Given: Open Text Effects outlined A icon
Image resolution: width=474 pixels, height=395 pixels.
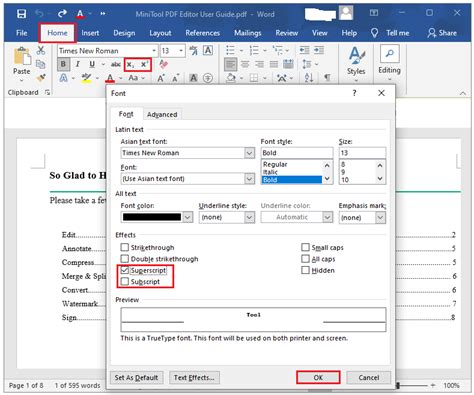Looking at the screenshot, I should [63, 78].
